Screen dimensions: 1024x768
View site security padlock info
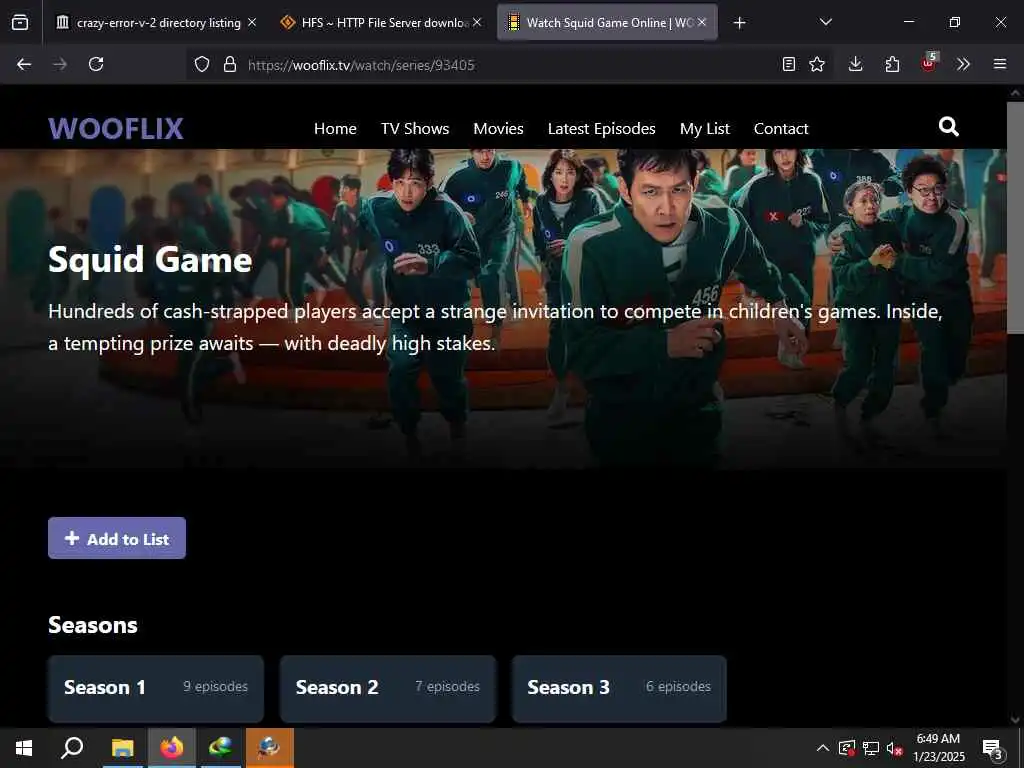click(x=229, y=64)
